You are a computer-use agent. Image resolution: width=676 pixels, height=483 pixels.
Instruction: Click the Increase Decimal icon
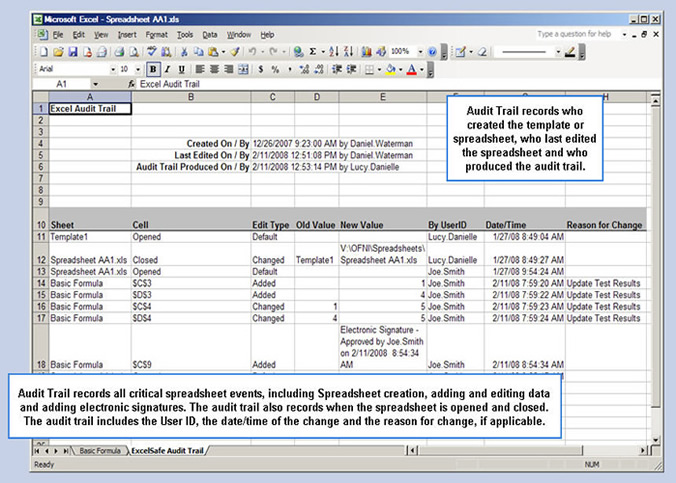(304, 69)
